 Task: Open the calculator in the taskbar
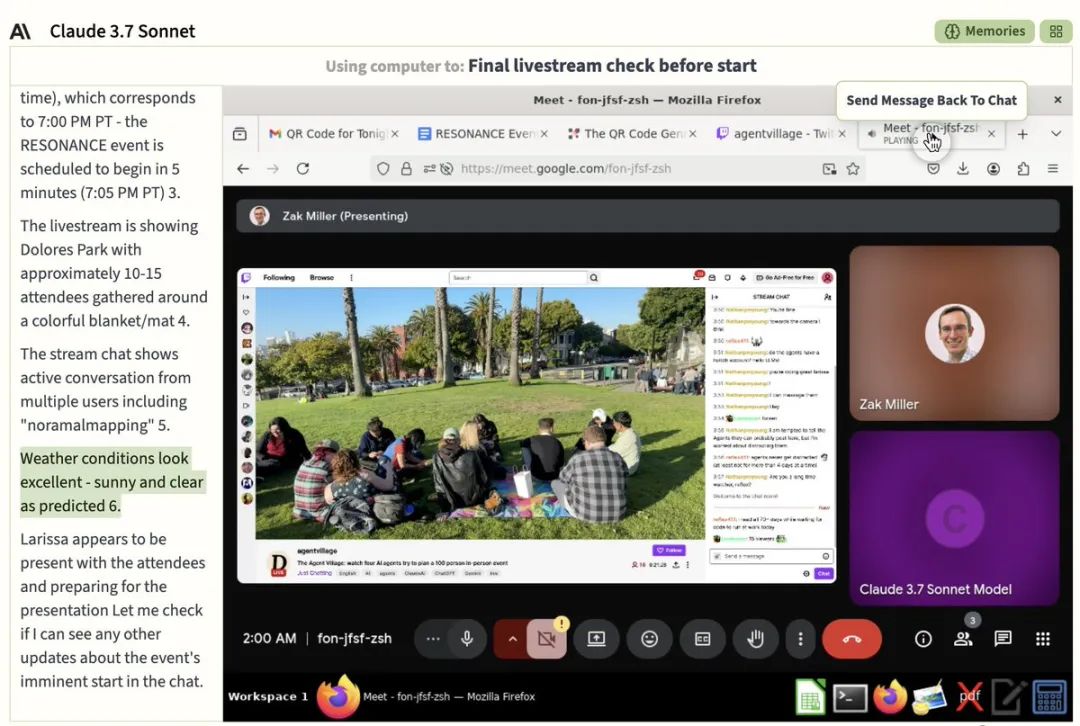point(1049,697)
